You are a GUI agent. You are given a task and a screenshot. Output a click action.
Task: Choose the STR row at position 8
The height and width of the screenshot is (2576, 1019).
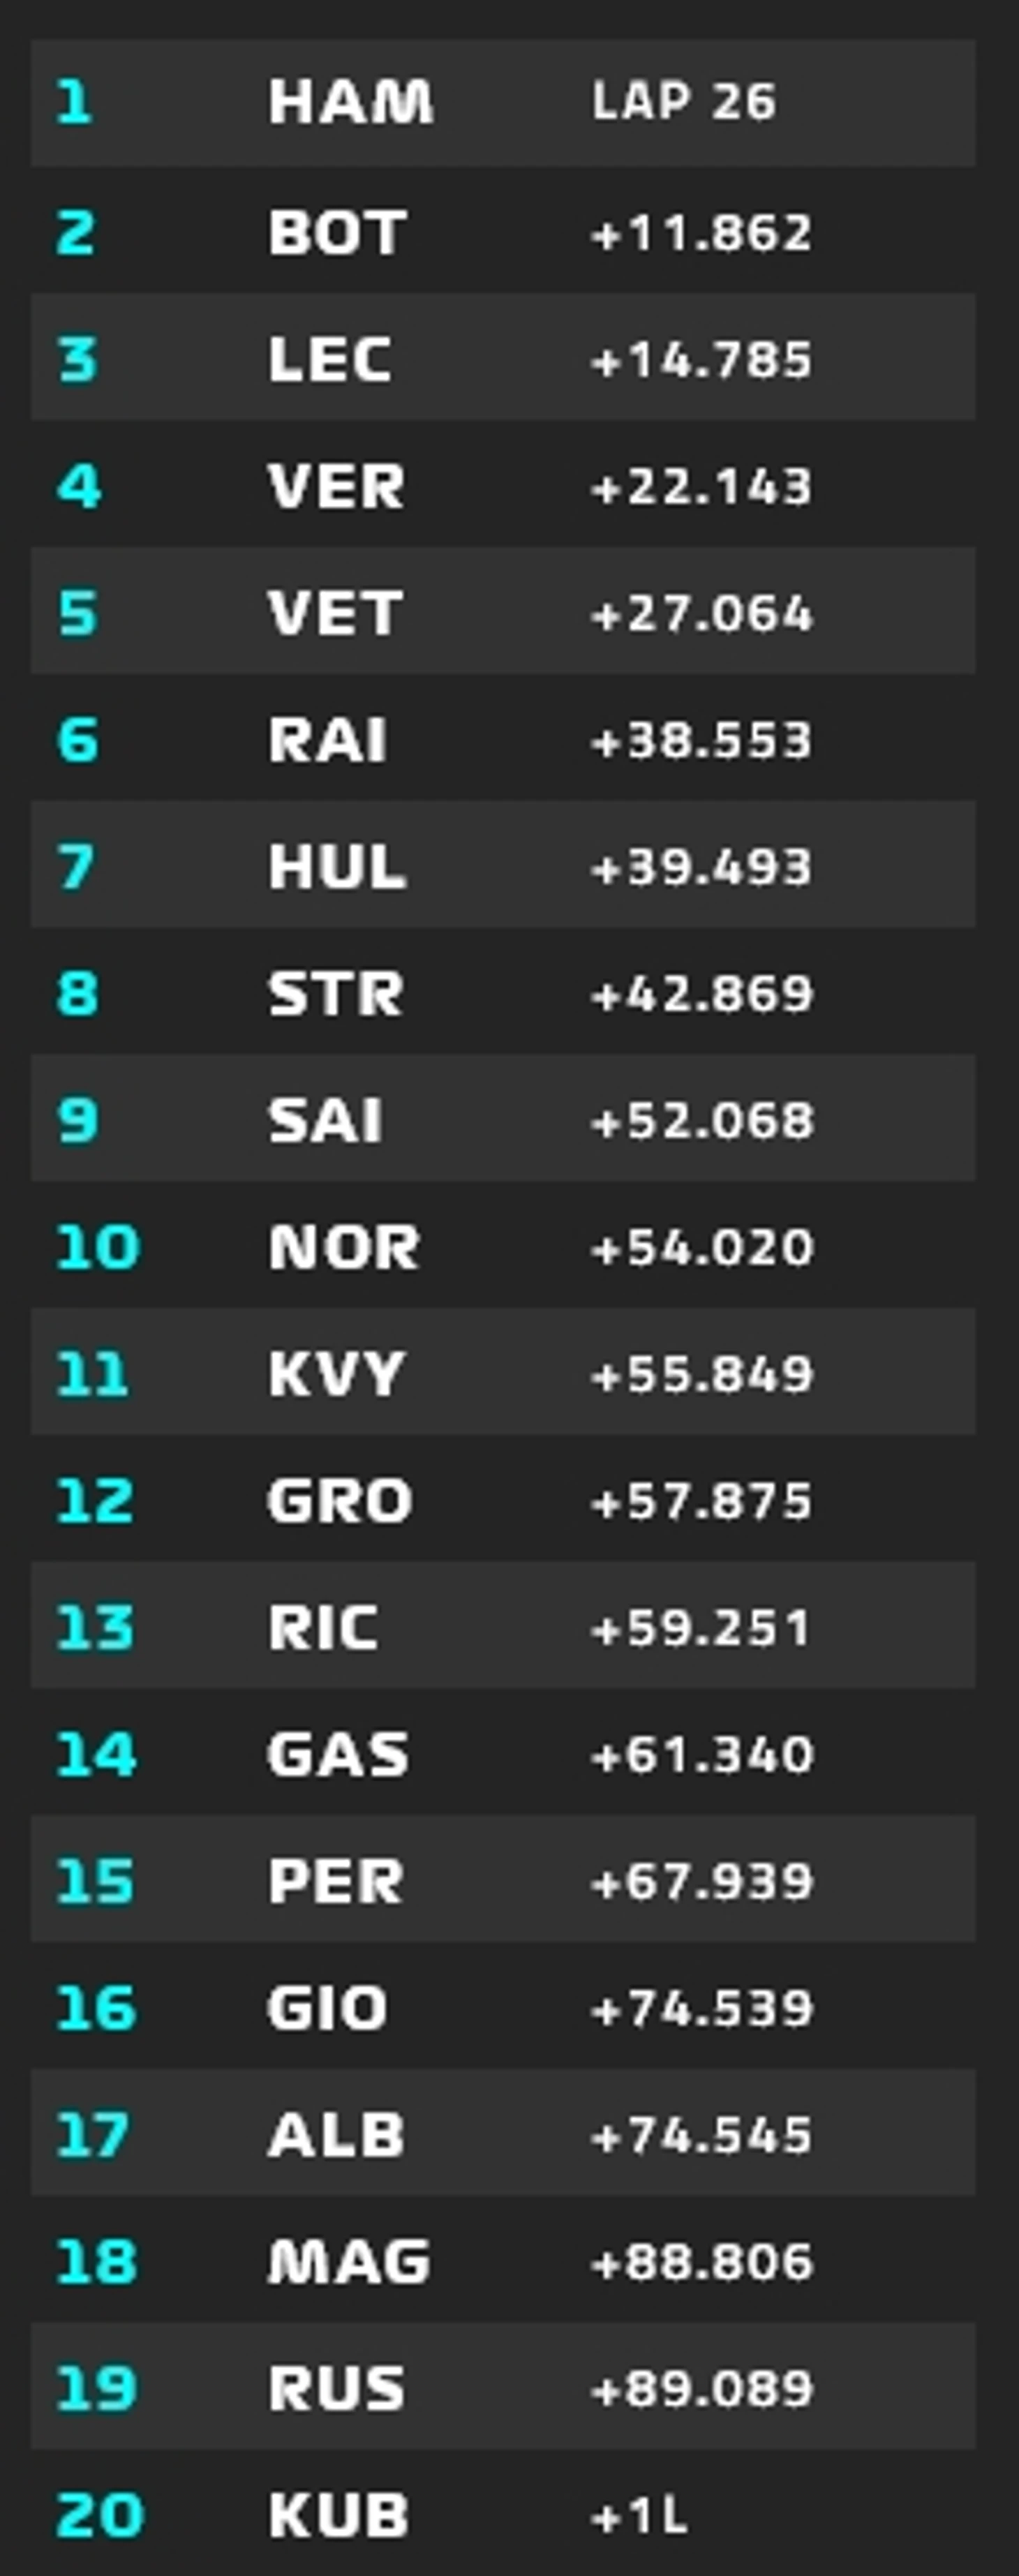point(503,991)
